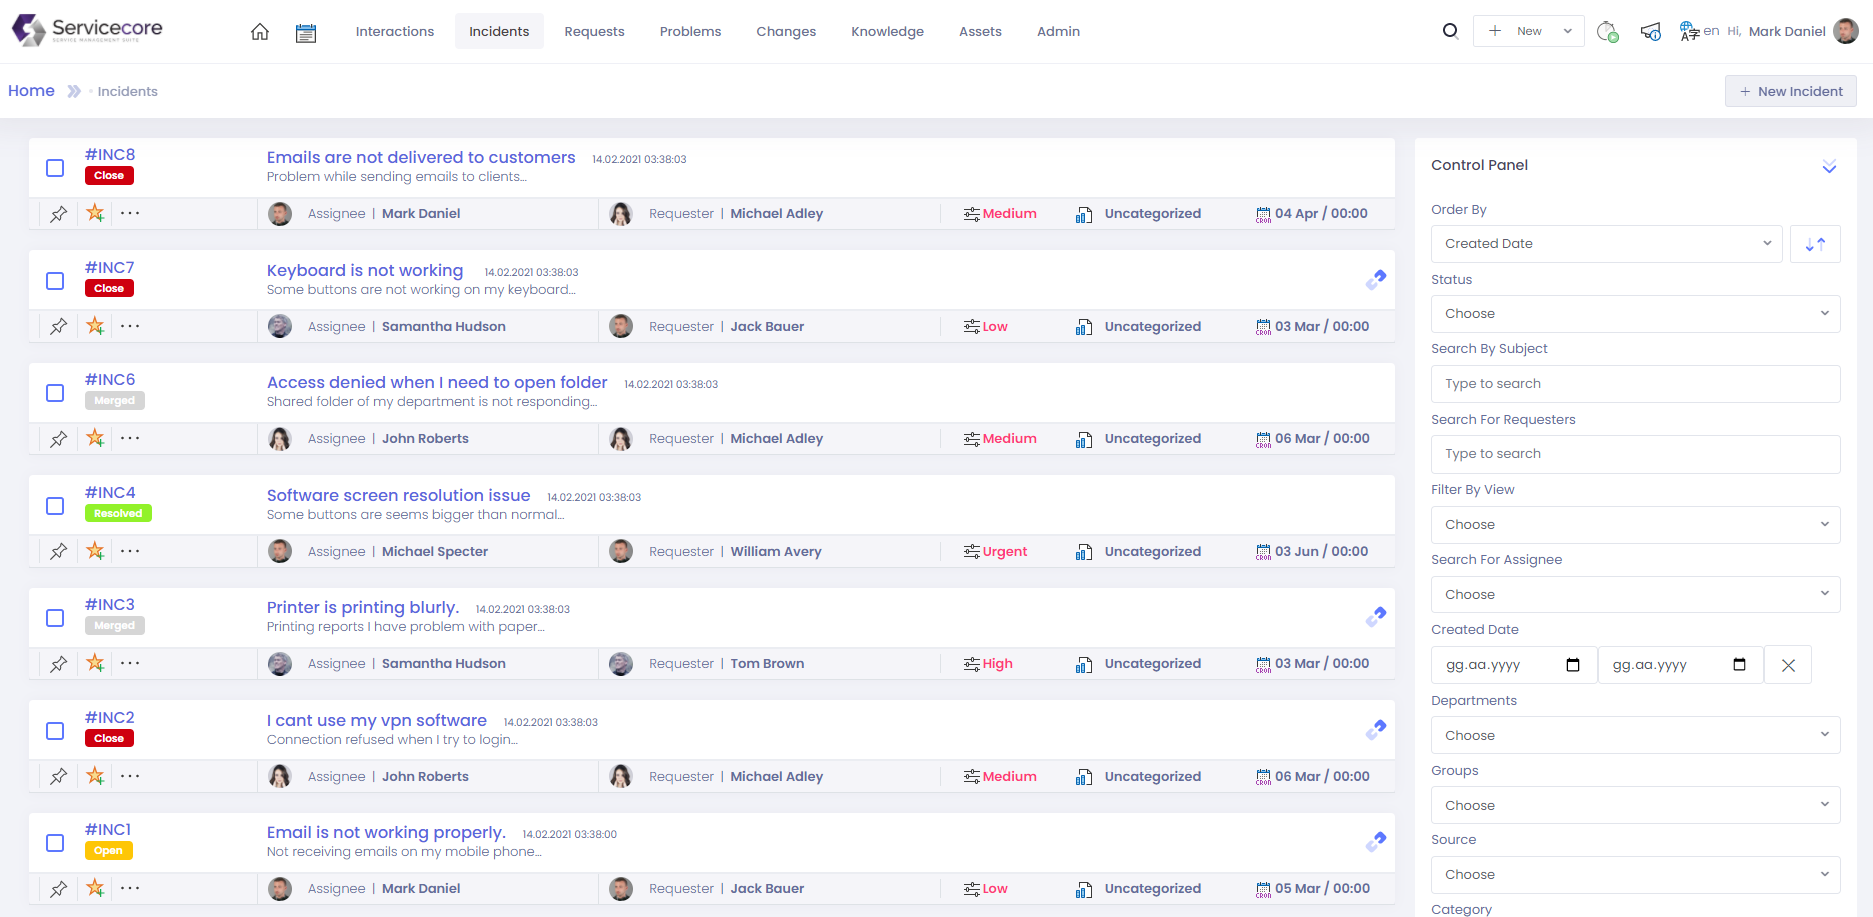
Task: Go to the Home icon in navbar
Action: point(260,32)
